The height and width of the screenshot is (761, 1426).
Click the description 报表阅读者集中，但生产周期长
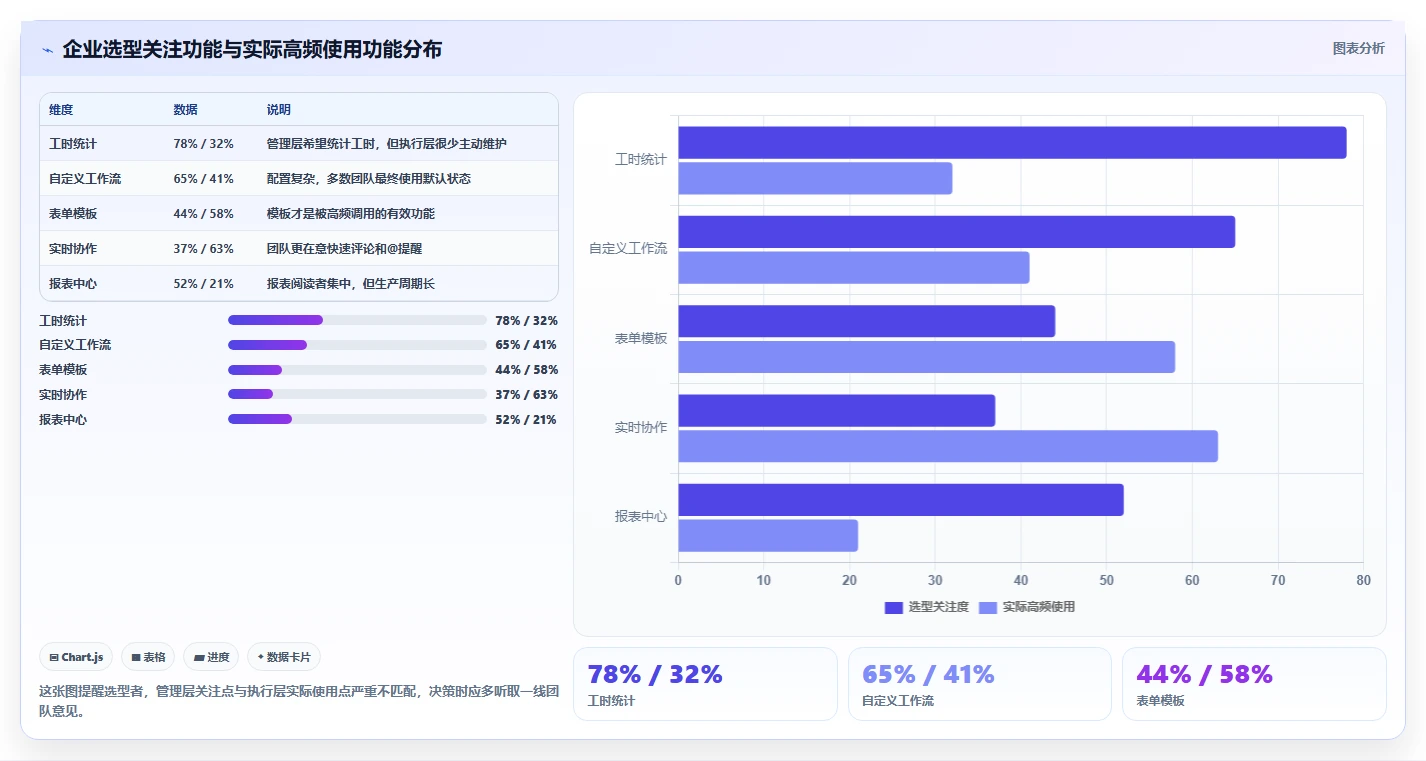[x=350, y=284]
